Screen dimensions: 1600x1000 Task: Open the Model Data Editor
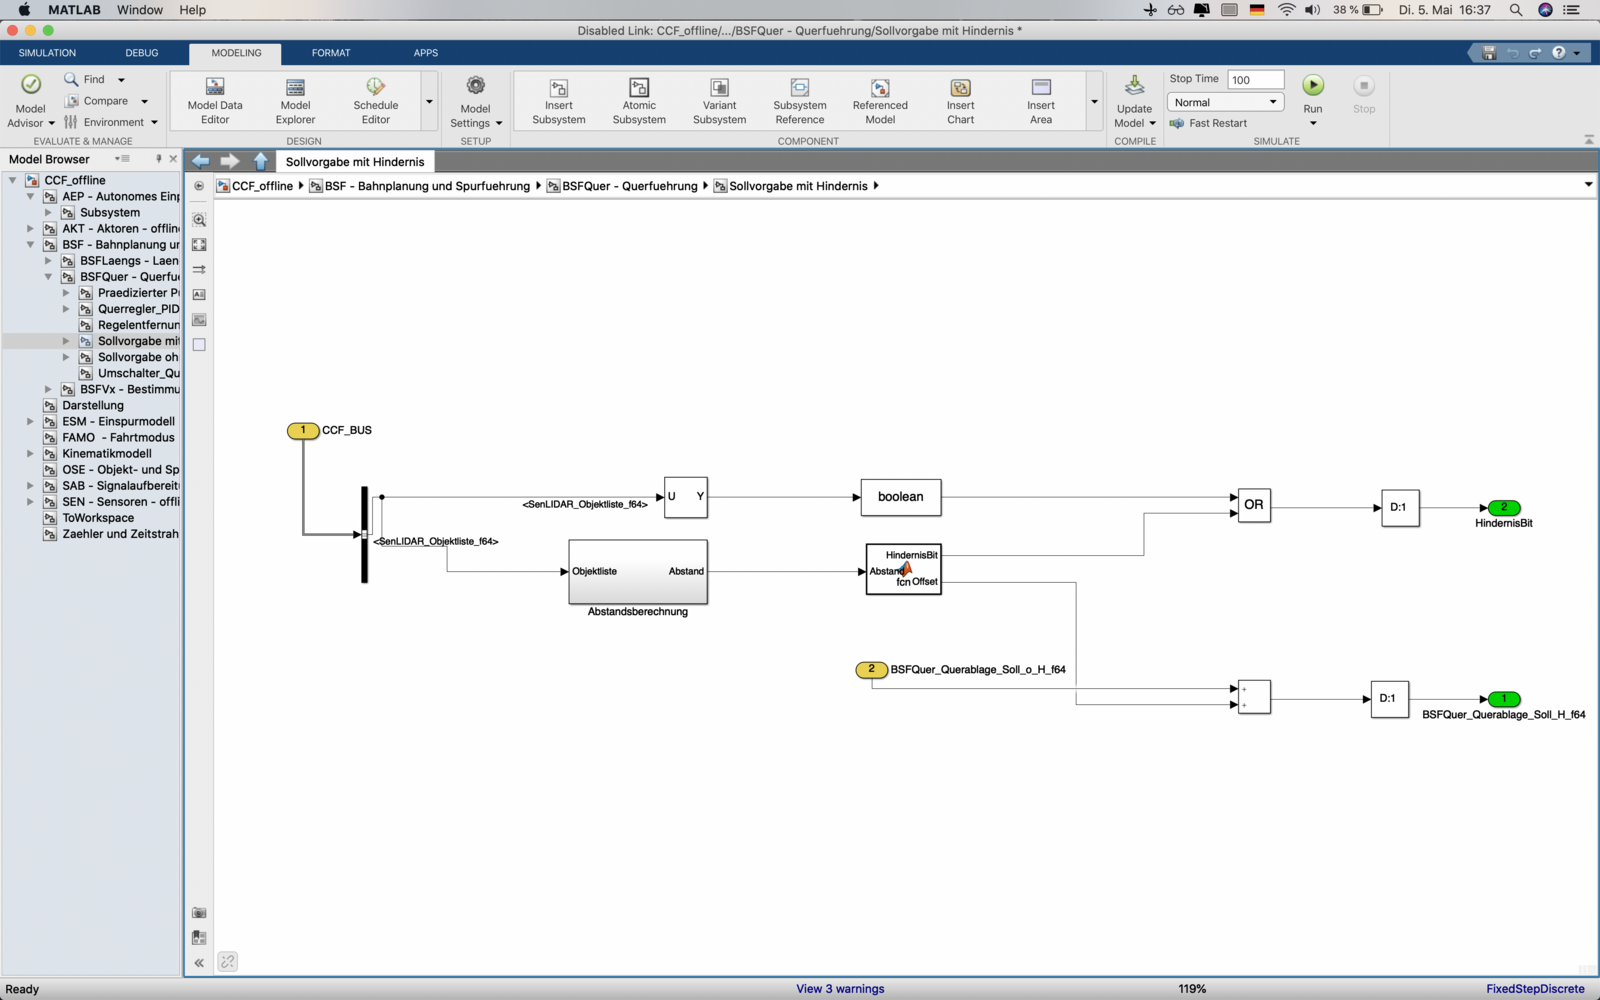215,88
